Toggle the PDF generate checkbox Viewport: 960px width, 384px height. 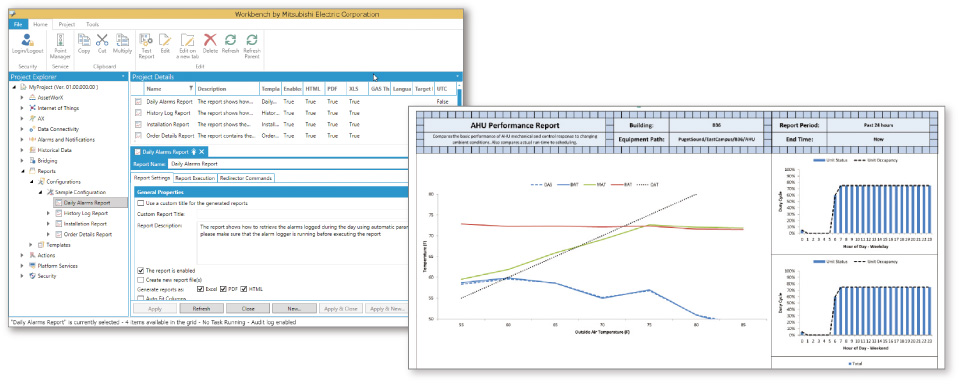point(223,288)
